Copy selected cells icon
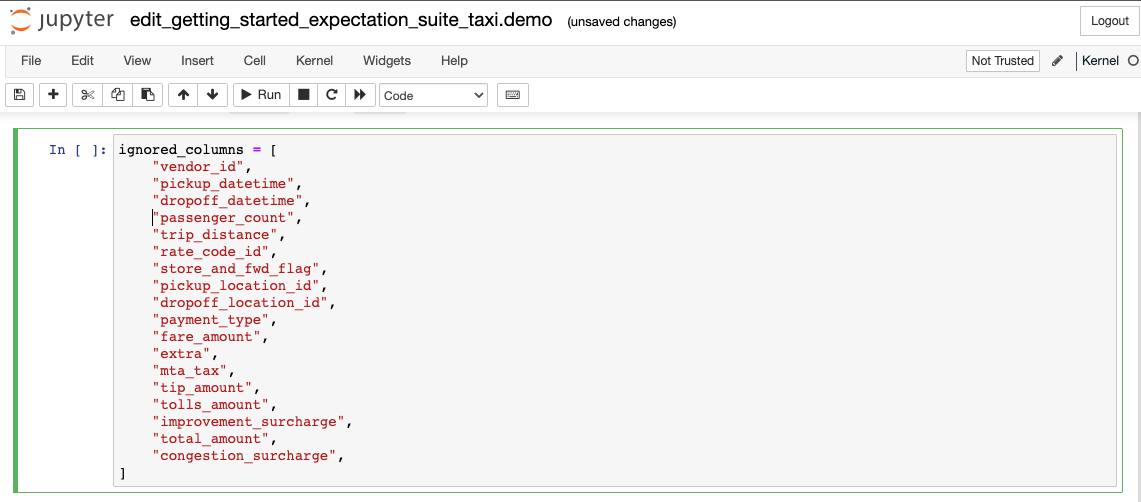1141x502 pixels. [117, 95]
